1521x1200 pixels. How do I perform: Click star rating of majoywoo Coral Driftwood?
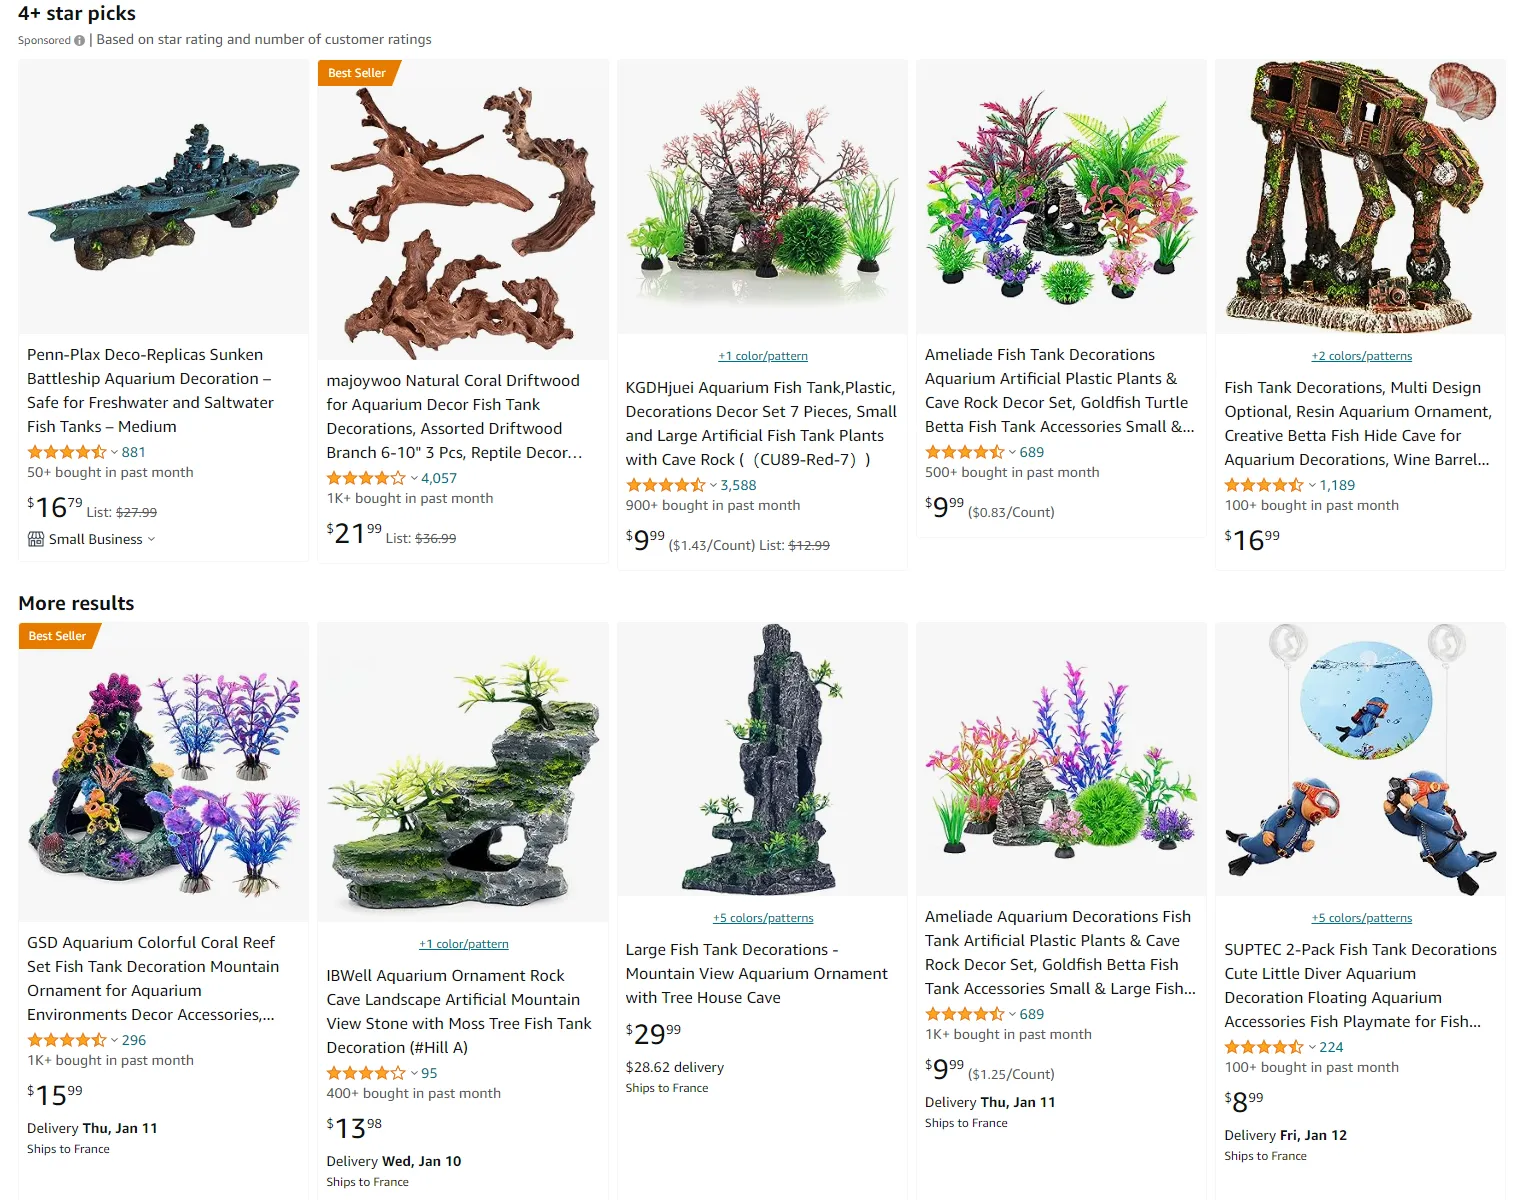365,478
